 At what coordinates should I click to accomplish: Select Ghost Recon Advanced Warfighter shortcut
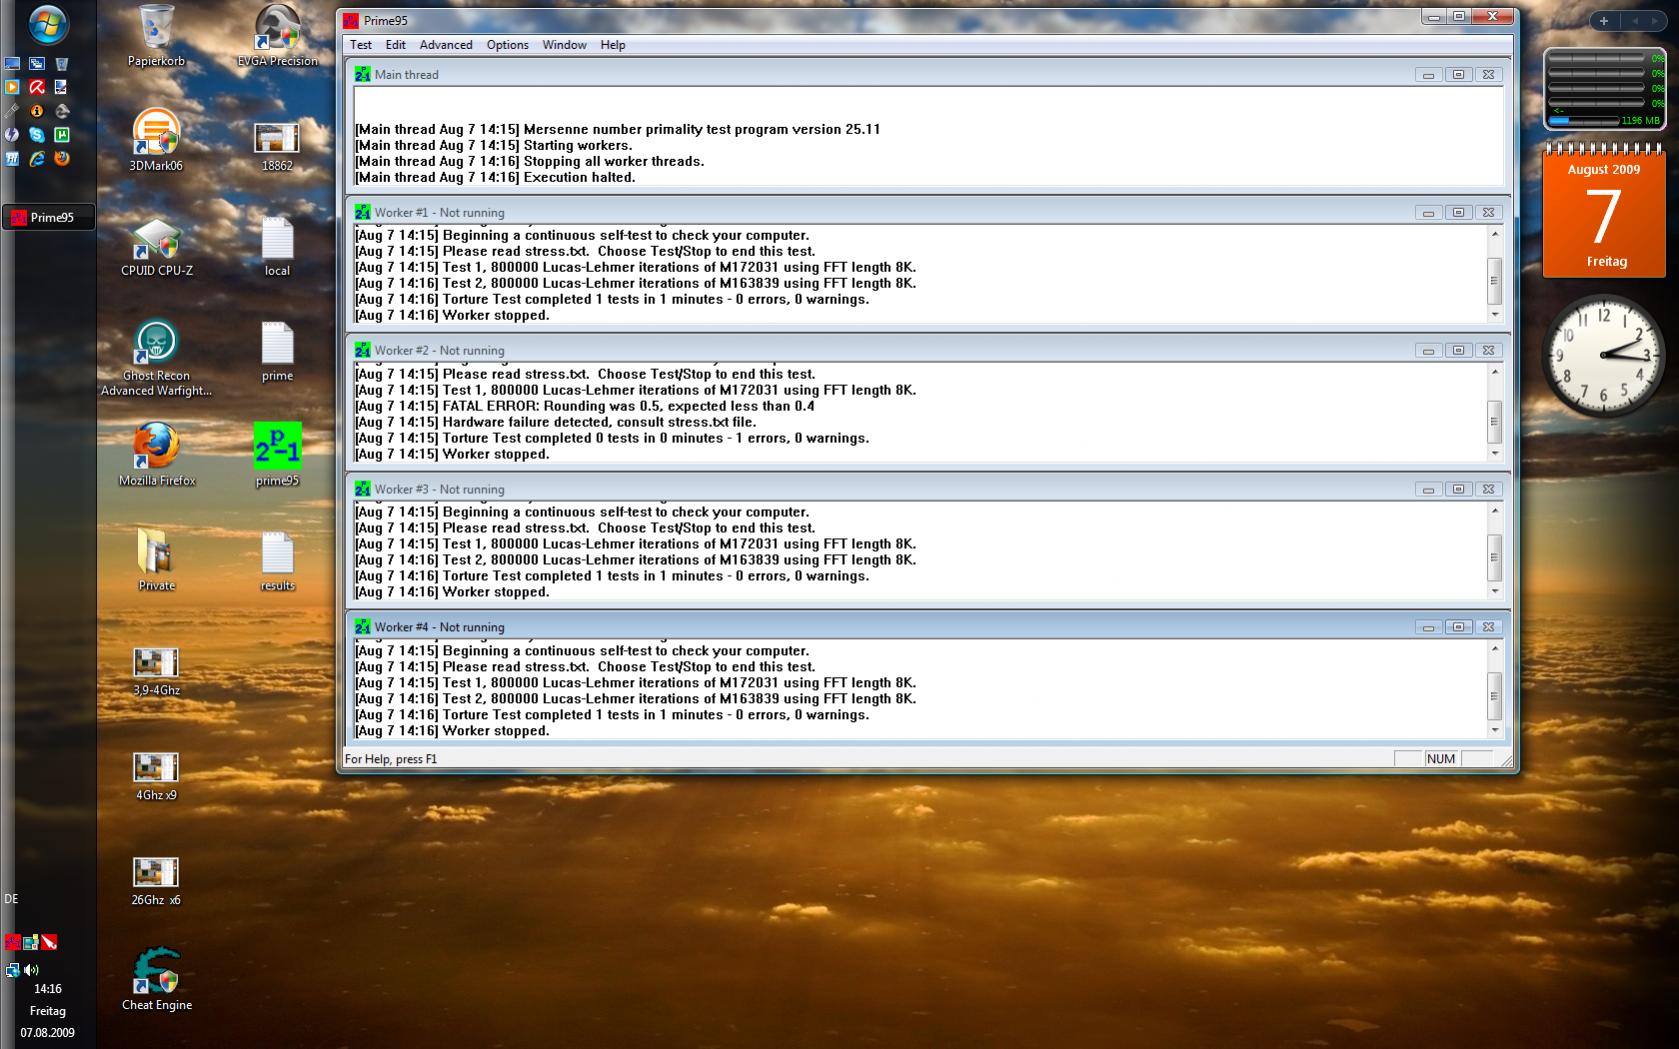[156, 359]
